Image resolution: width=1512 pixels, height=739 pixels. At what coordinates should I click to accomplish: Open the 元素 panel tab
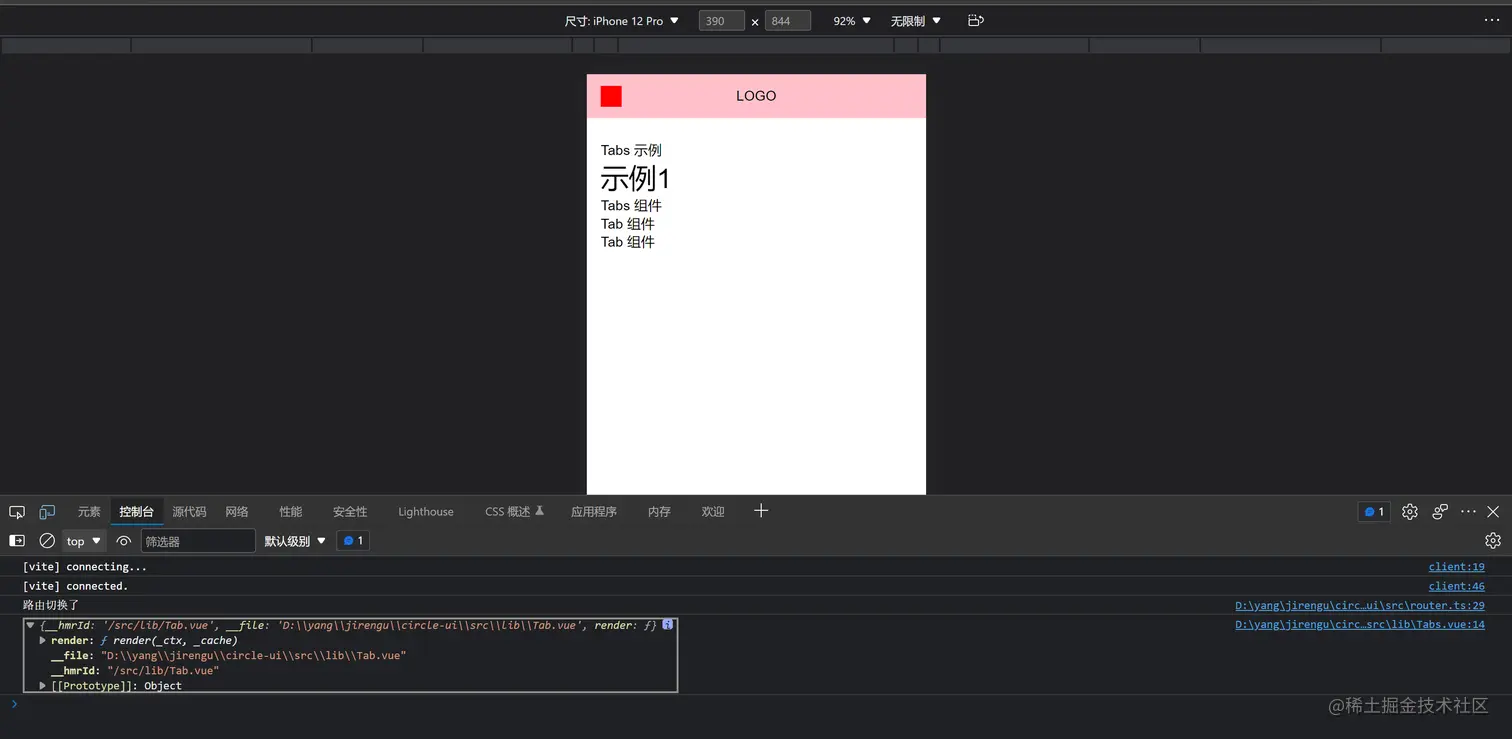pos(89,511)
